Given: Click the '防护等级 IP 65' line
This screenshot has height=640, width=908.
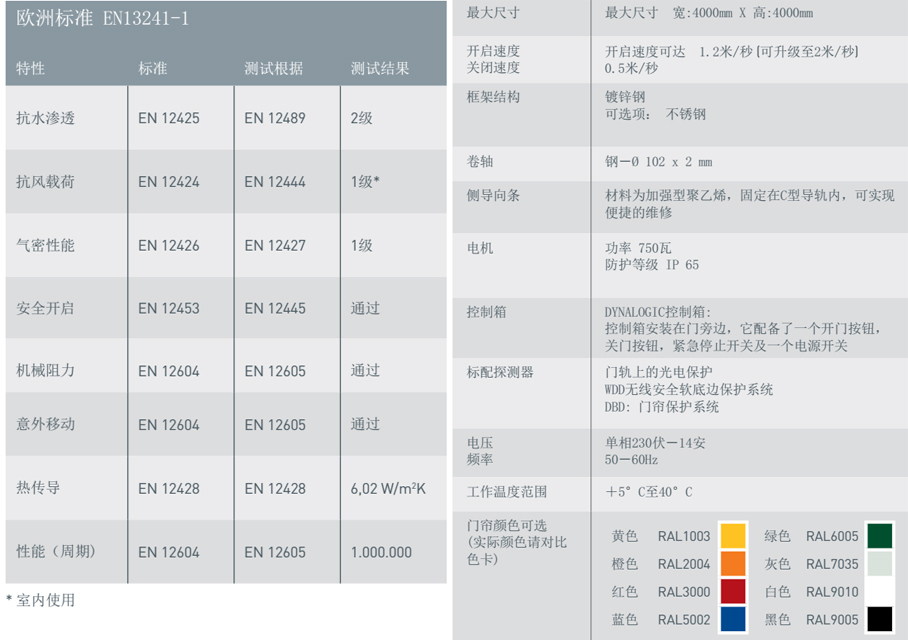Looking at the screenshot, I should point(652,265).
